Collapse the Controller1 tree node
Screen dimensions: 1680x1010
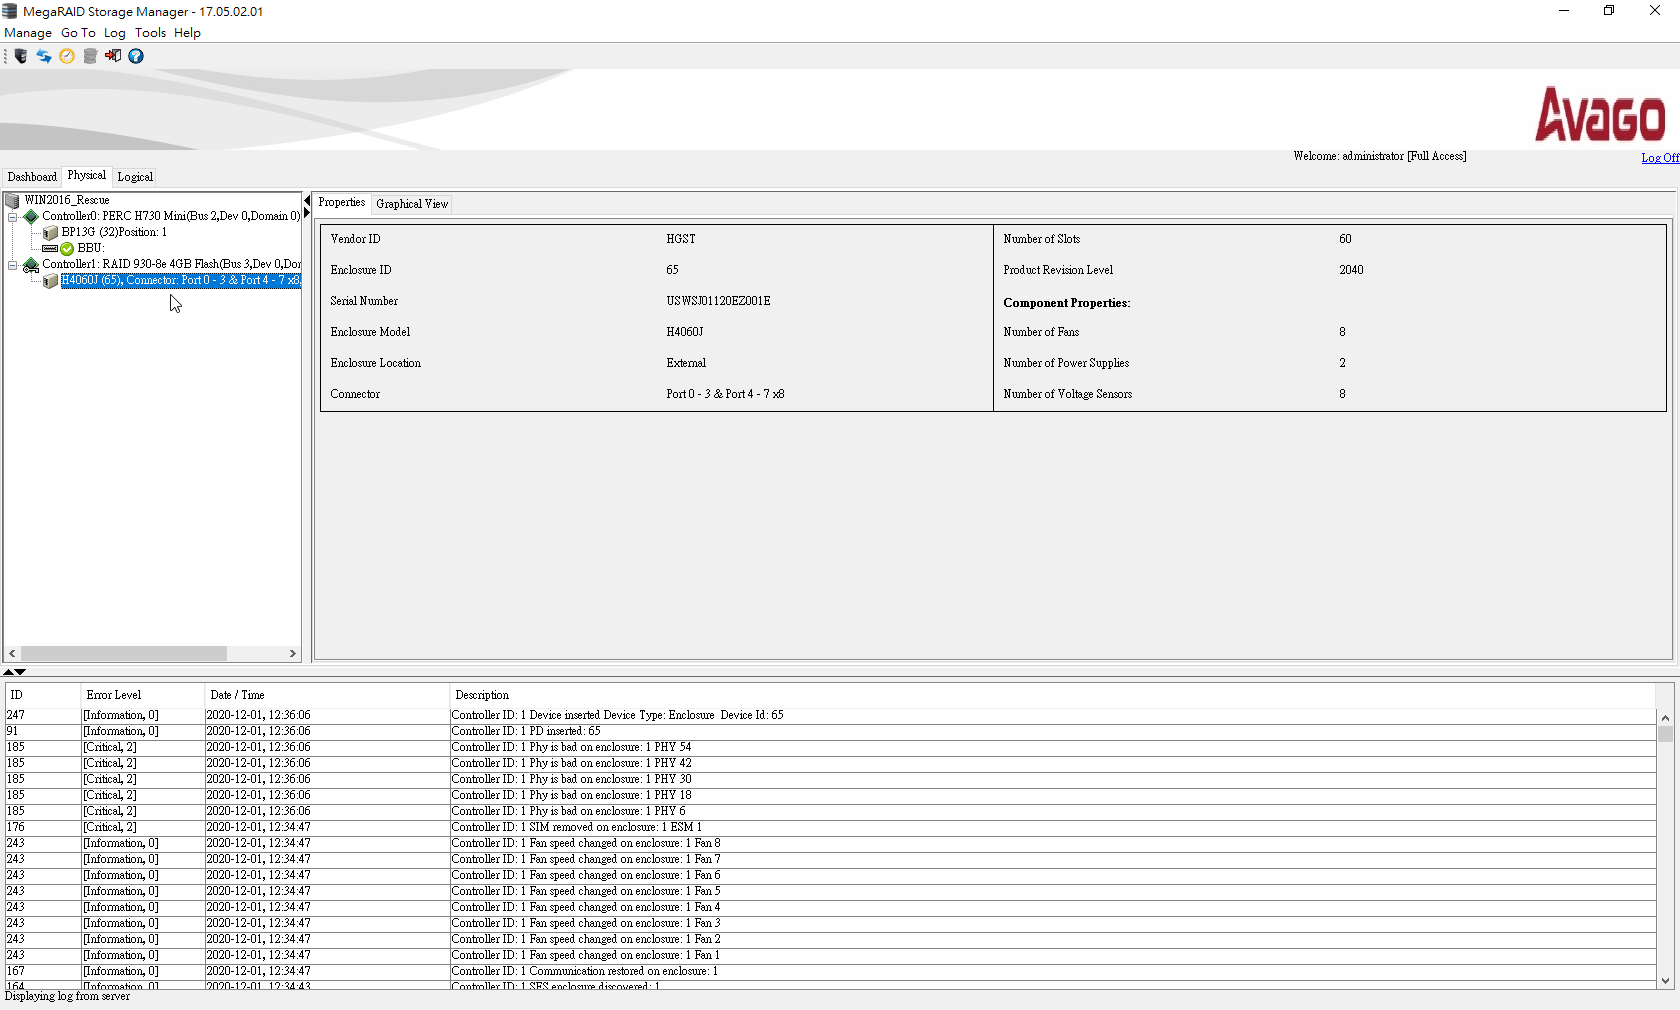click(13, 265)
